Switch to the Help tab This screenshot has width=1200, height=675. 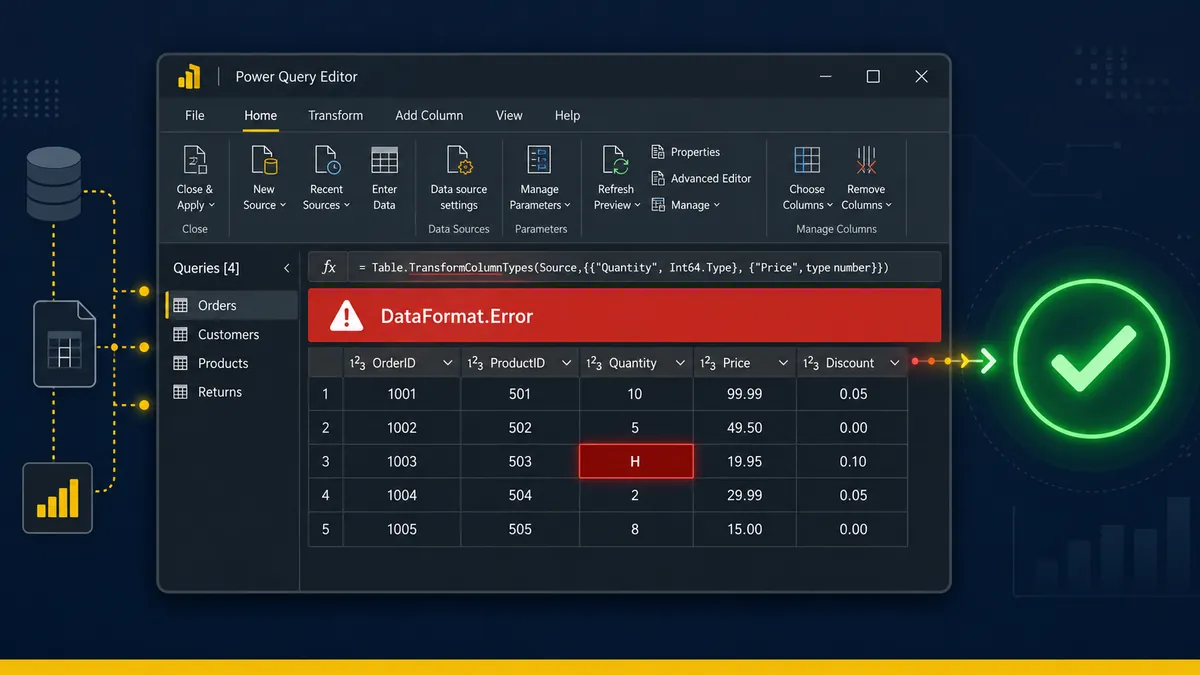567,115
